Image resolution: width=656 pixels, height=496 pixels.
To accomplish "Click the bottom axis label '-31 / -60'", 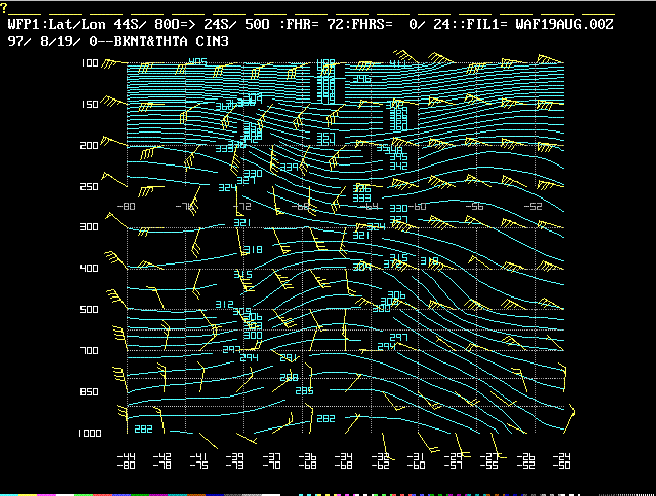I will coord(416,461).
